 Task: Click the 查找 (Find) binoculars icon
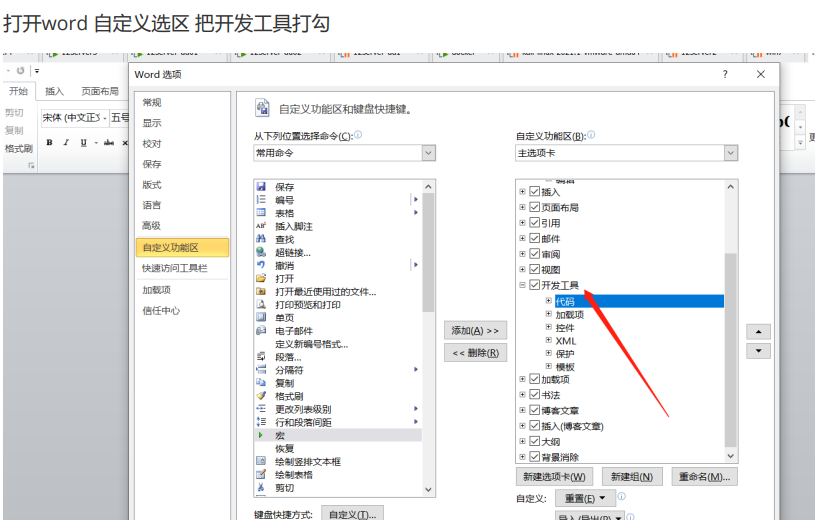[261, 239]
